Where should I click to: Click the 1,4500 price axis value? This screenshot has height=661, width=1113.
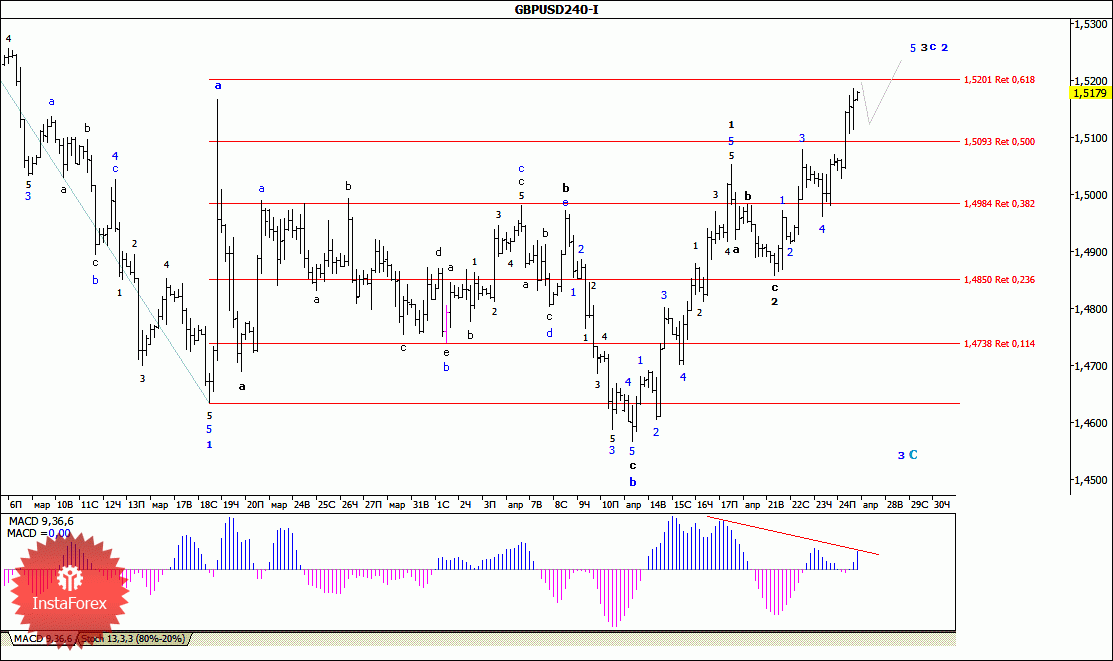1090,480
